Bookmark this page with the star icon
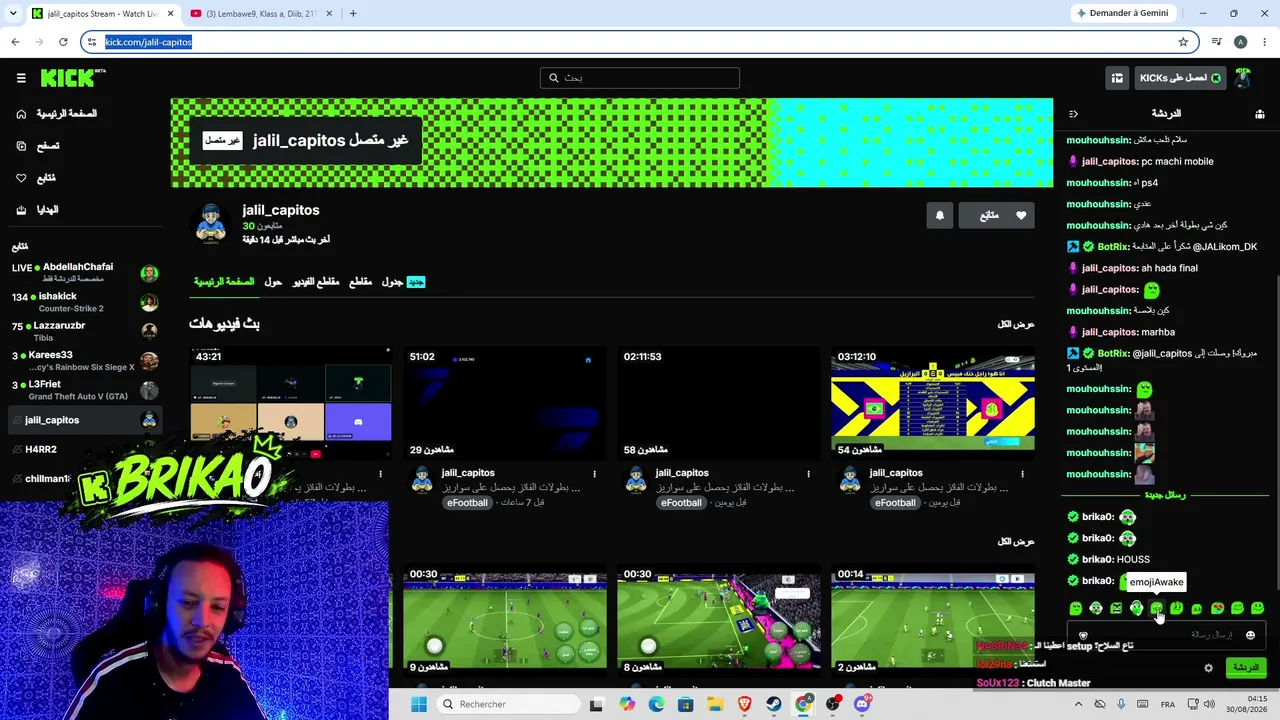1280x720 pixels. click(1183, 42)
